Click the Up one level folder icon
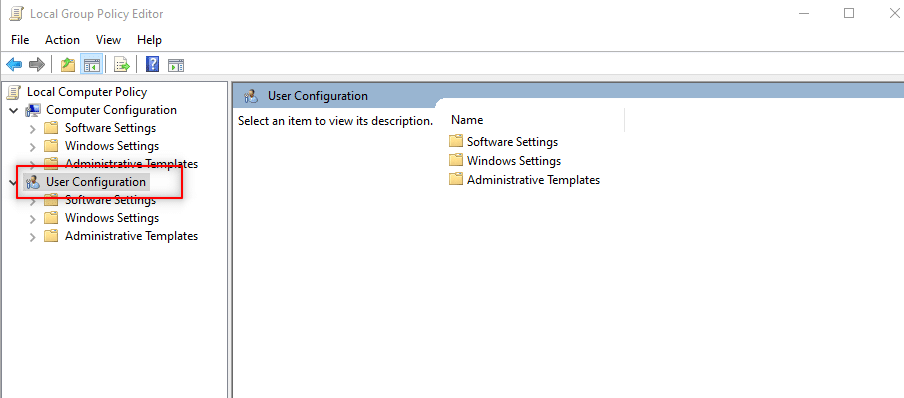Viewport: 904px width, 398px height. [68, 65]
